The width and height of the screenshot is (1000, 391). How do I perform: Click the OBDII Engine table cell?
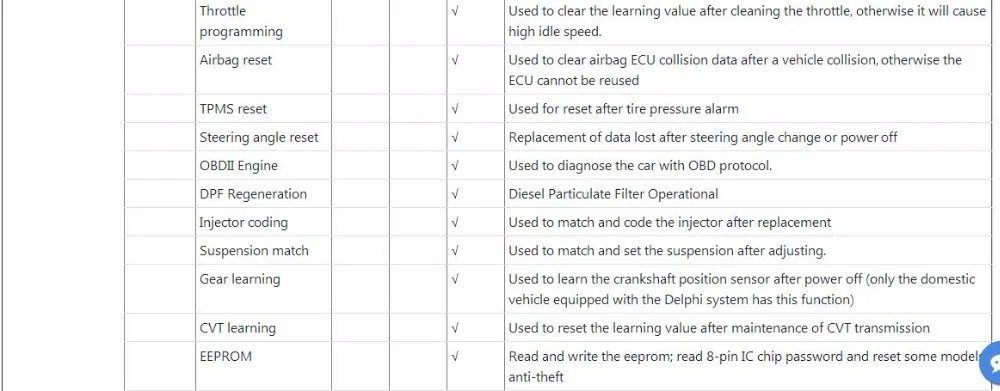tap(263, 166)
